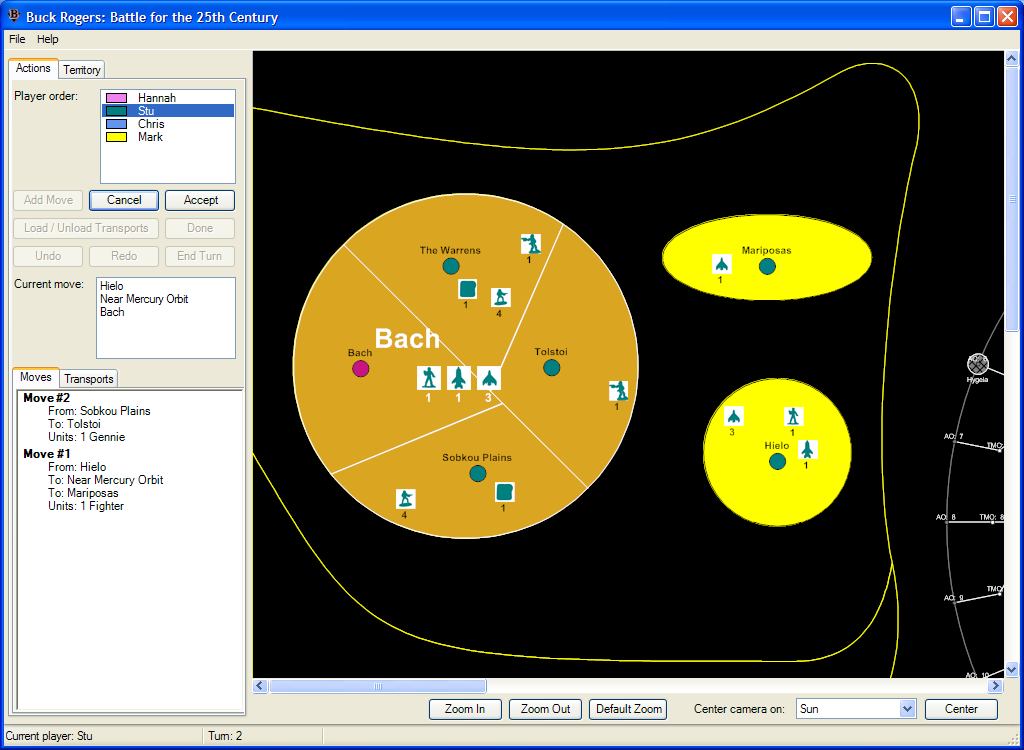Click The Warrens territory marker dot
The width and height of the screenshot is (1024, 750).
(451, 266)
